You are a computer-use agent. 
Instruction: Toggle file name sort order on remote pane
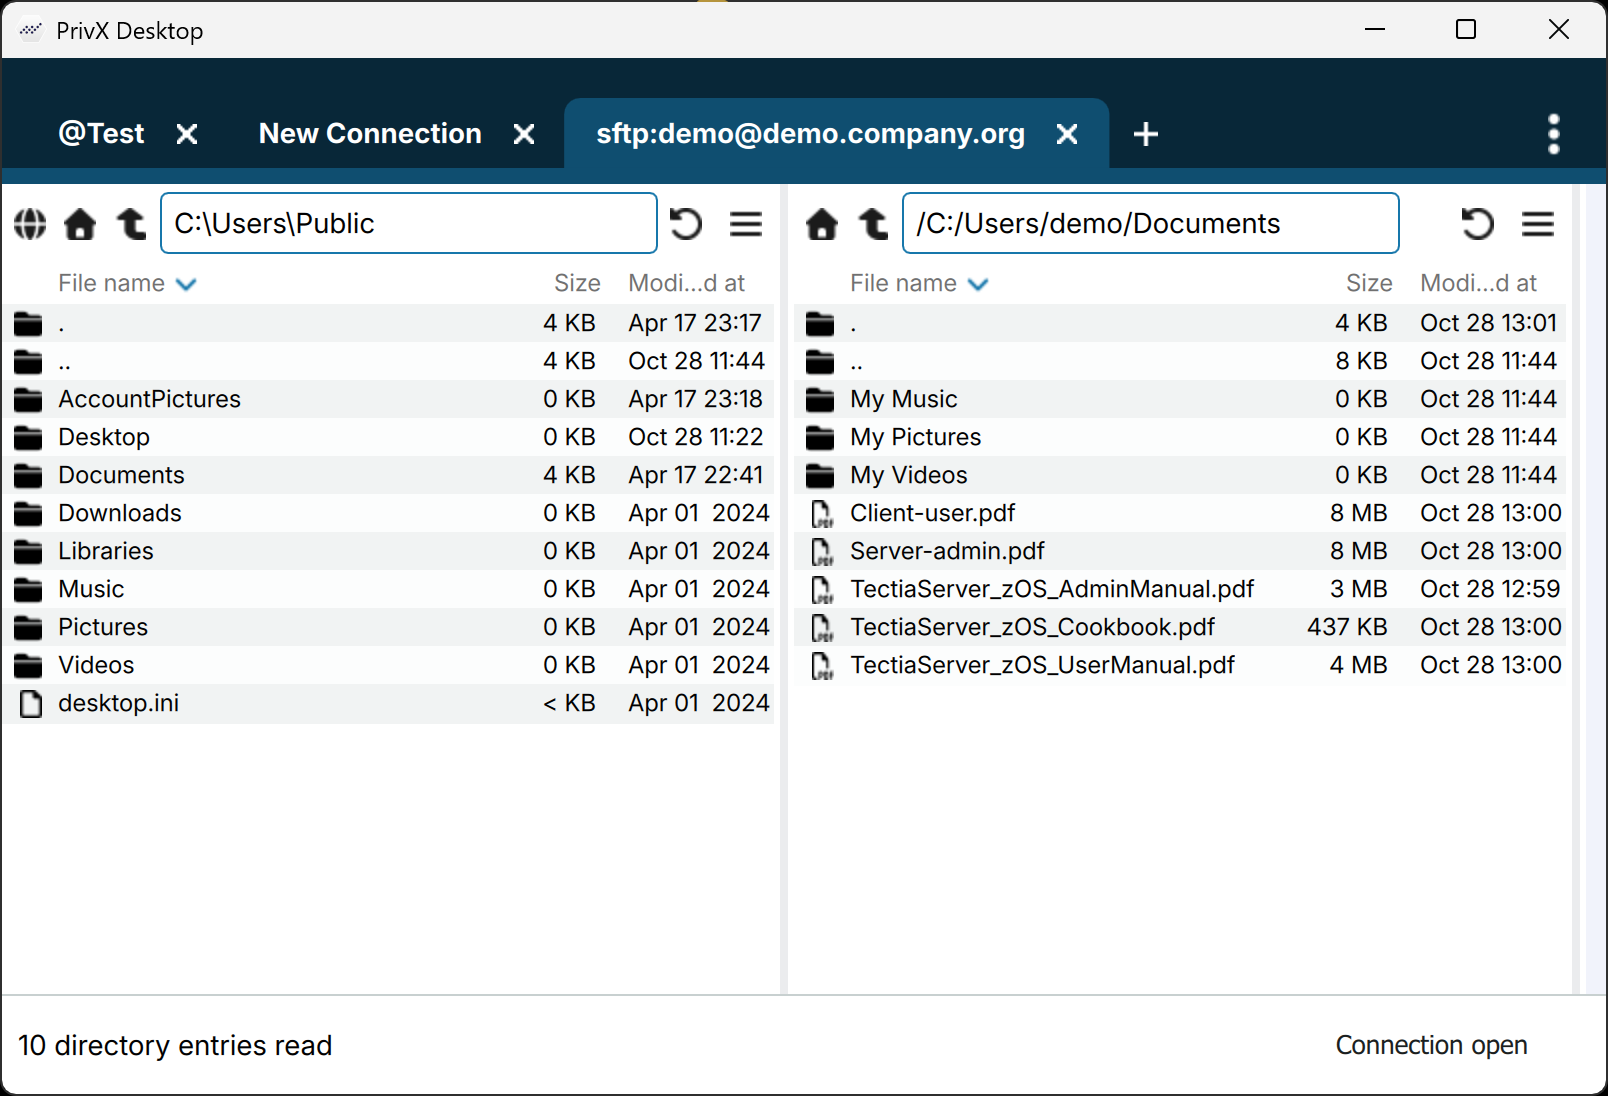(979, 284)
